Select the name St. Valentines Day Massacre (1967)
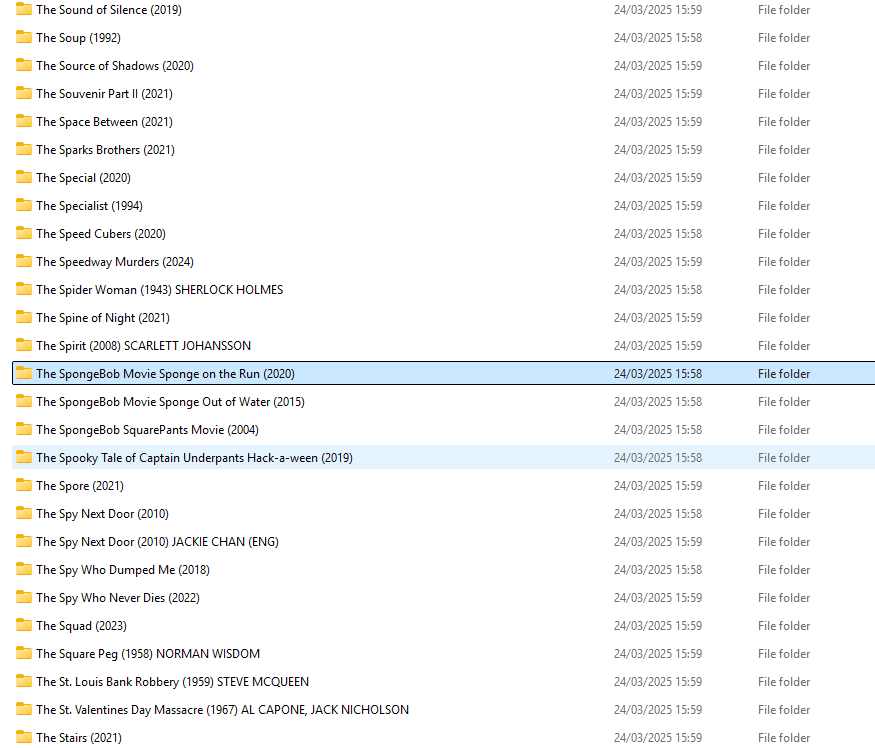The width and height of the screenshot is (875, 748). [223, 709]
